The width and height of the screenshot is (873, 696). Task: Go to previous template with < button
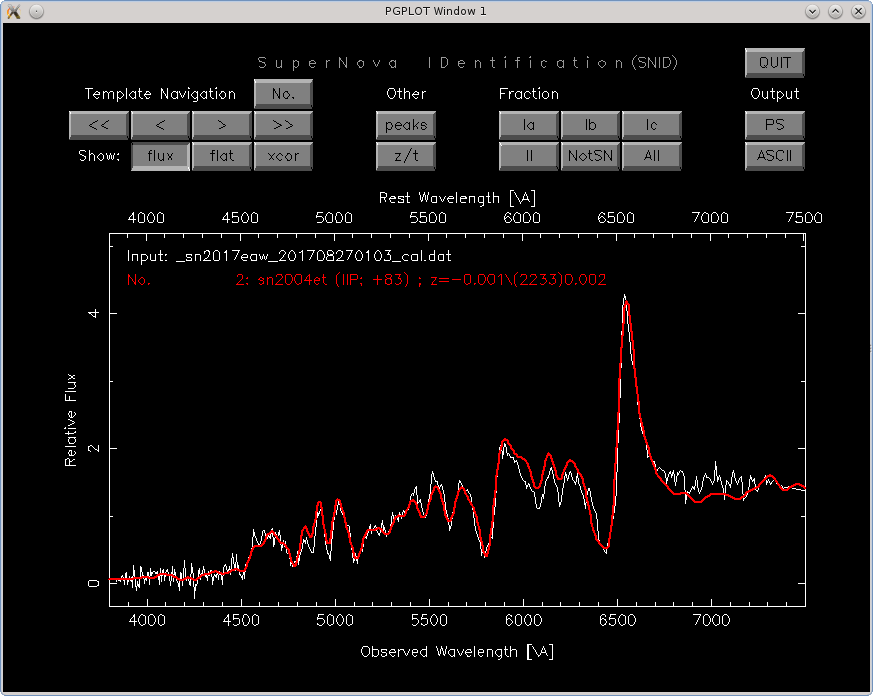(x=159, y=125)
